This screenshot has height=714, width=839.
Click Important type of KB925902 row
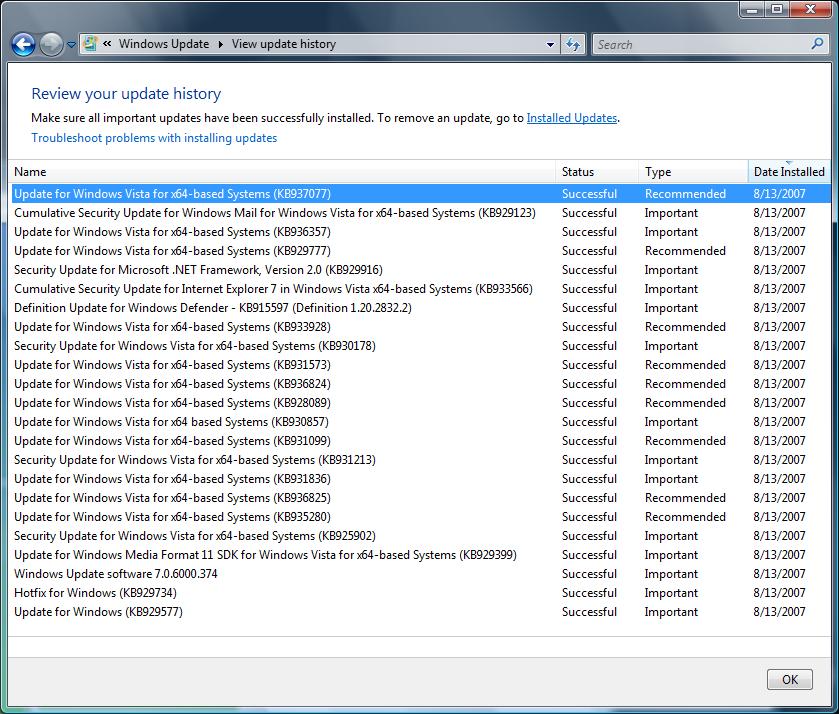tap(671, 536)
